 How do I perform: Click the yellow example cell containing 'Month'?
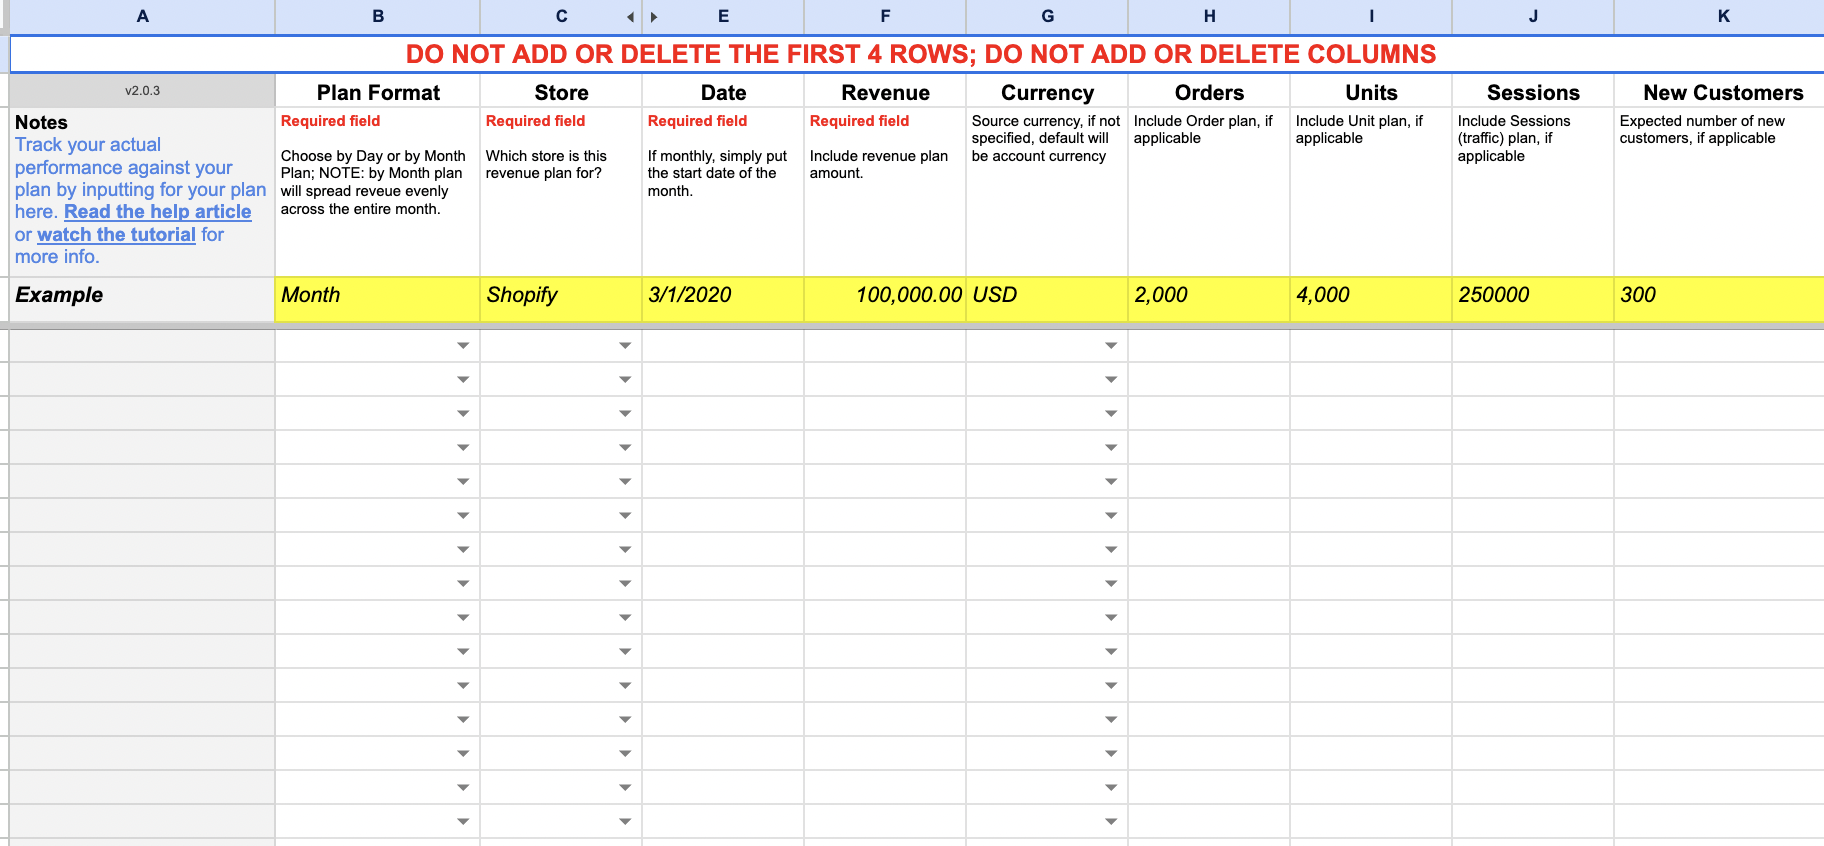click(377, 296)
